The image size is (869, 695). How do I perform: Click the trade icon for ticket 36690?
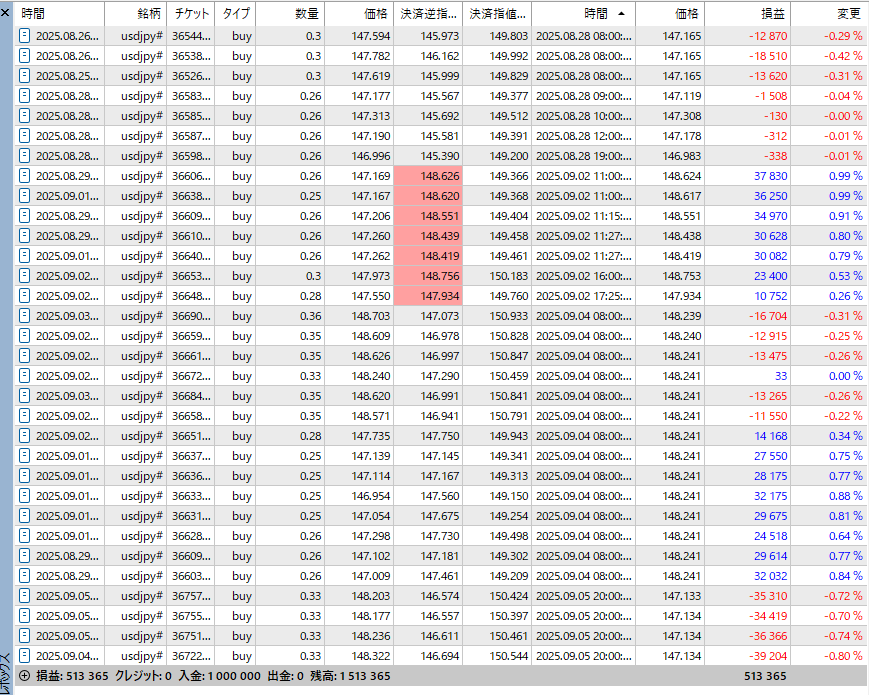point(24,316)
